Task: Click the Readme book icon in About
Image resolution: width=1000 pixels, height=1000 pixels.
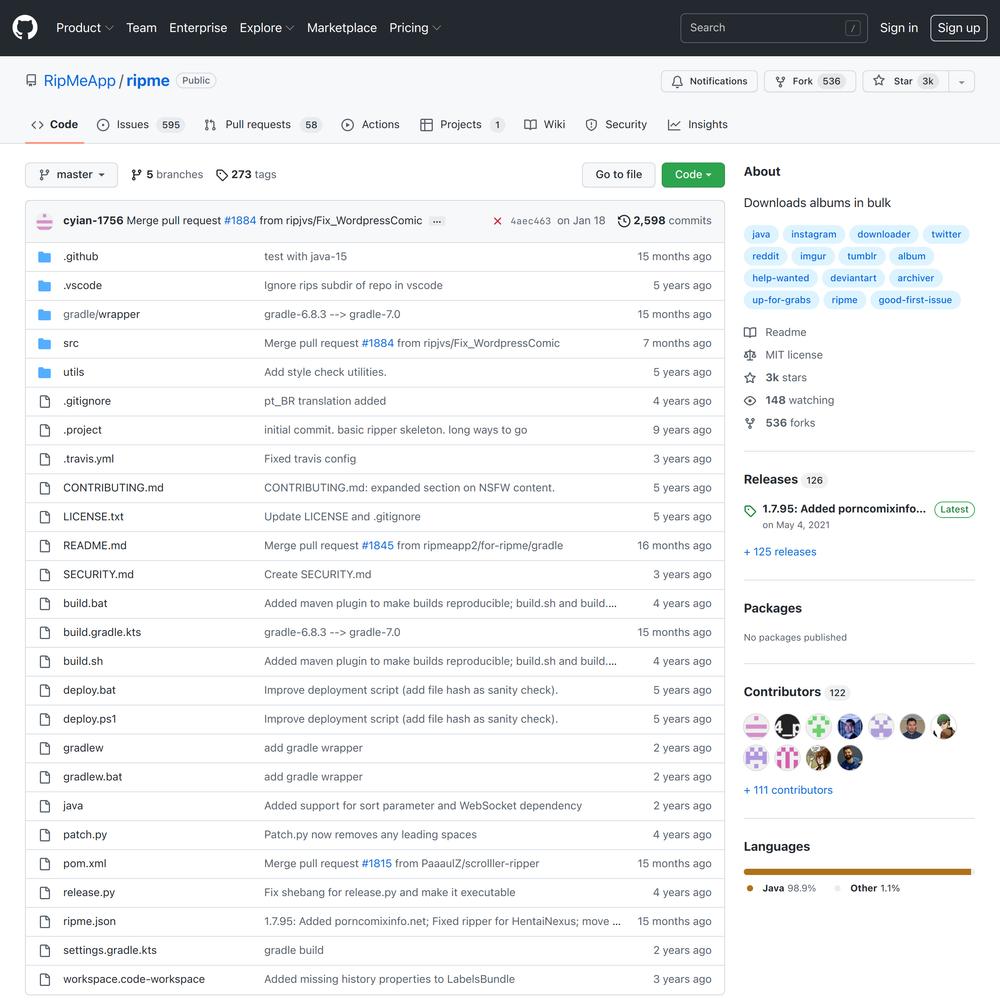Action: [750, 332]
